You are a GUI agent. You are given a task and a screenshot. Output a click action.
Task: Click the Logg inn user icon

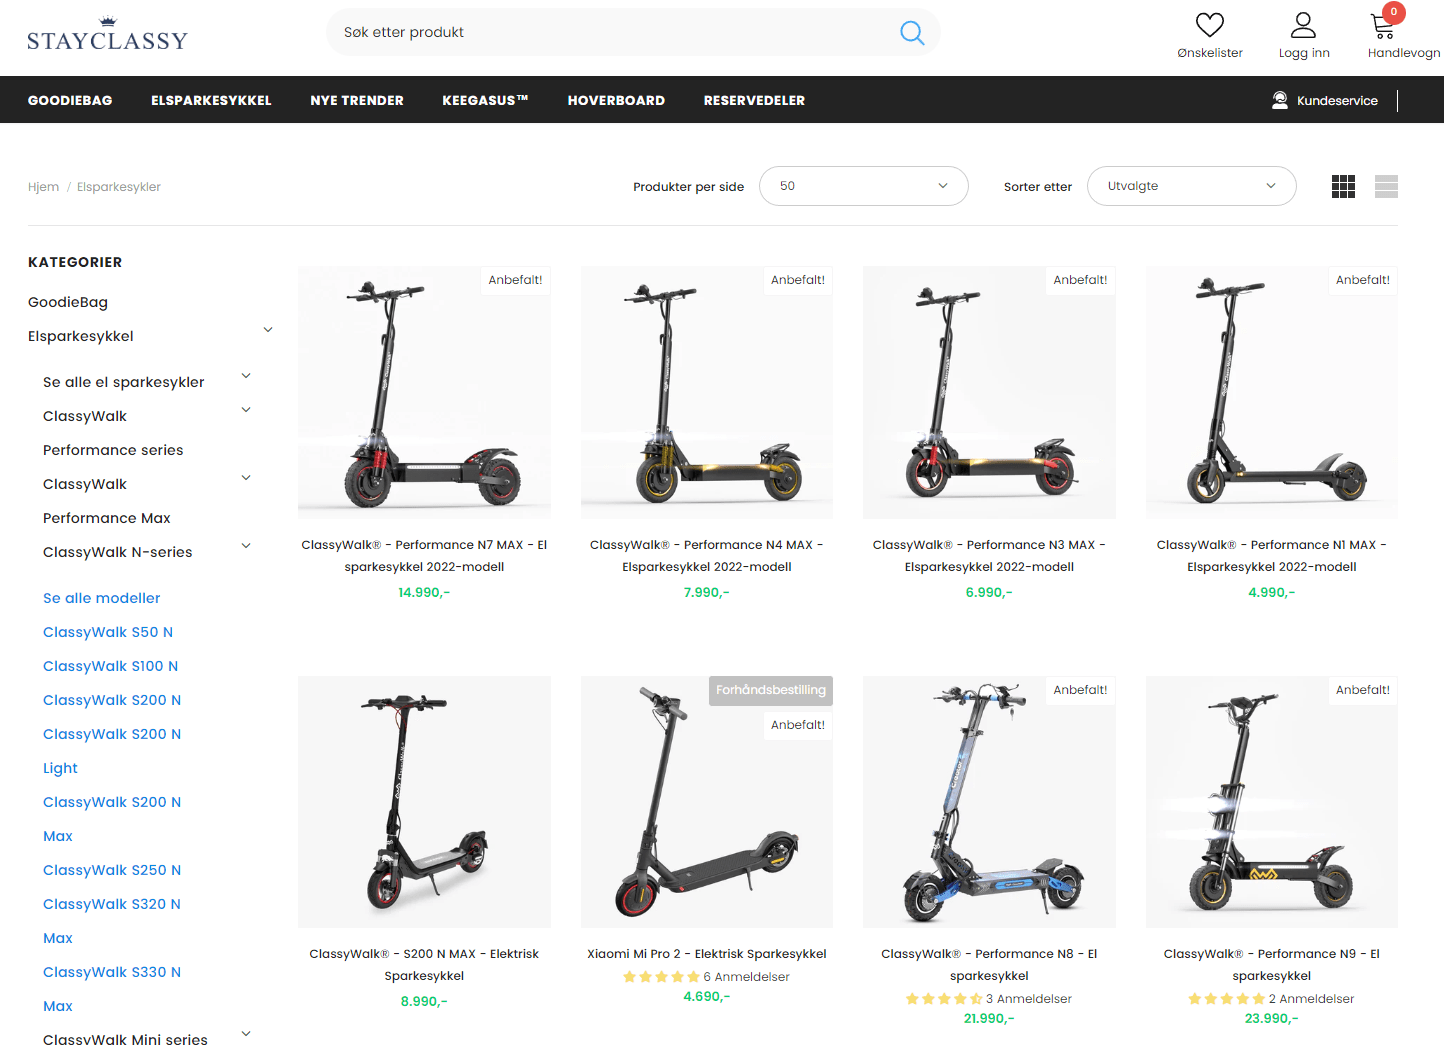(1303, 25)
